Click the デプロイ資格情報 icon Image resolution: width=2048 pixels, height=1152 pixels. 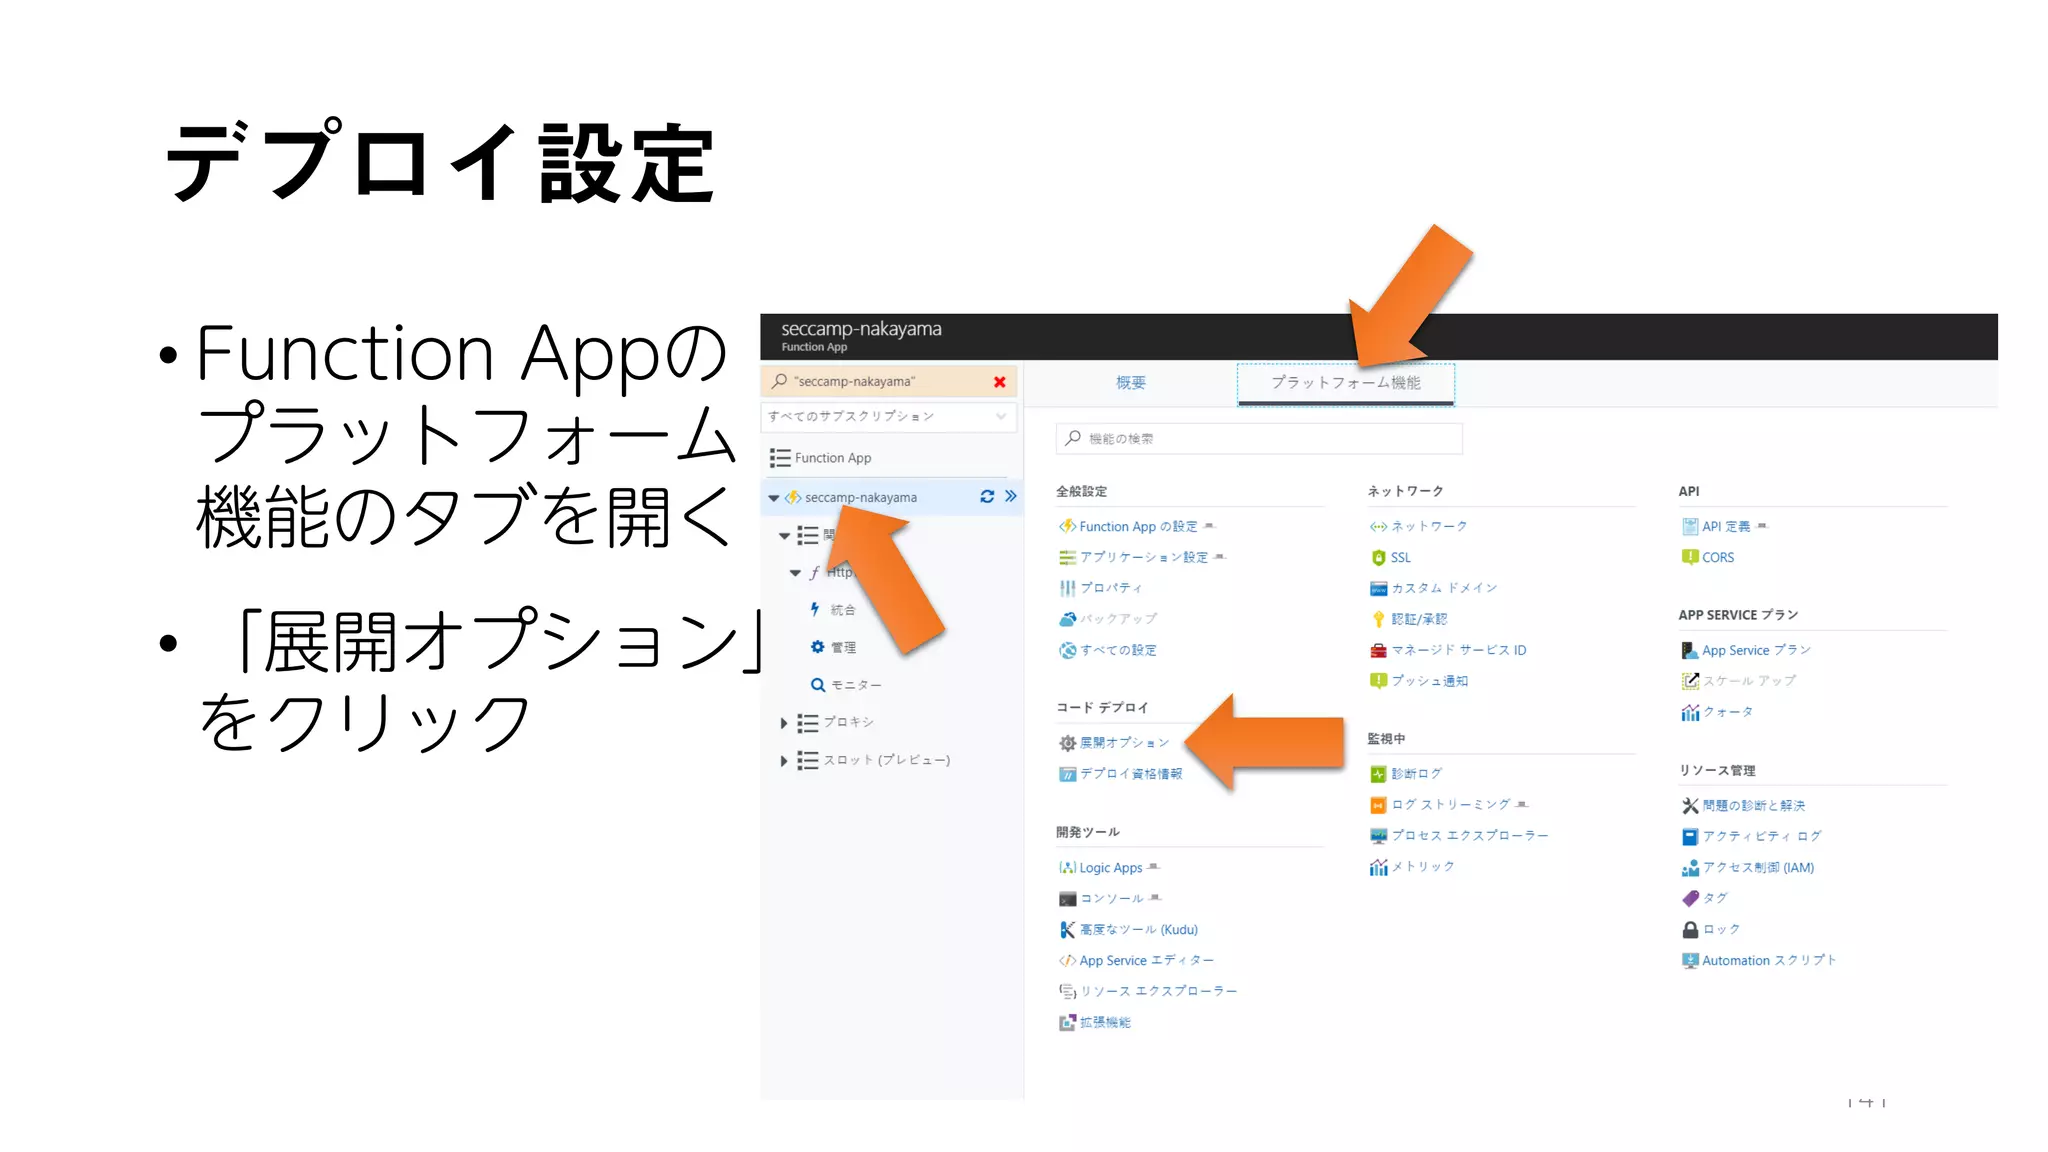(1067, 774)
